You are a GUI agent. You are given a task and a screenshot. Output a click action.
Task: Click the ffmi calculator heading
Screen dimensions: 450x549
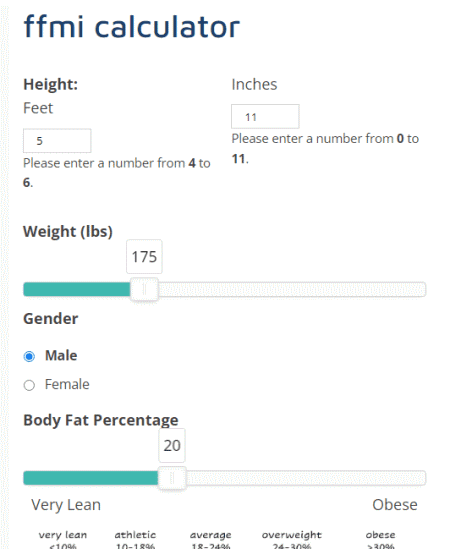132,27
